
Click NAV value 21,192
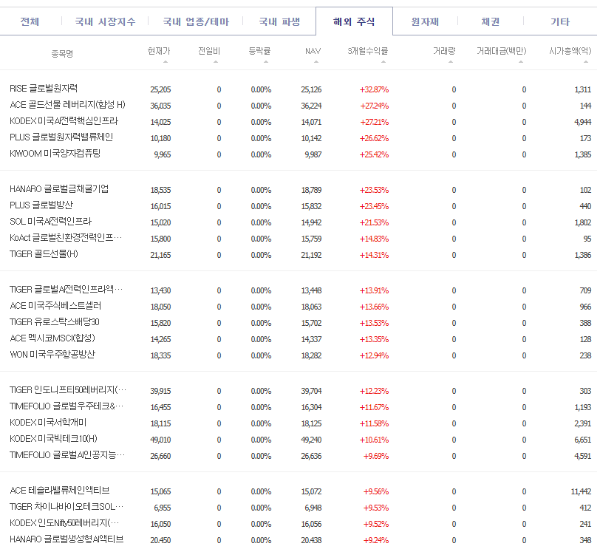point(311,255)
